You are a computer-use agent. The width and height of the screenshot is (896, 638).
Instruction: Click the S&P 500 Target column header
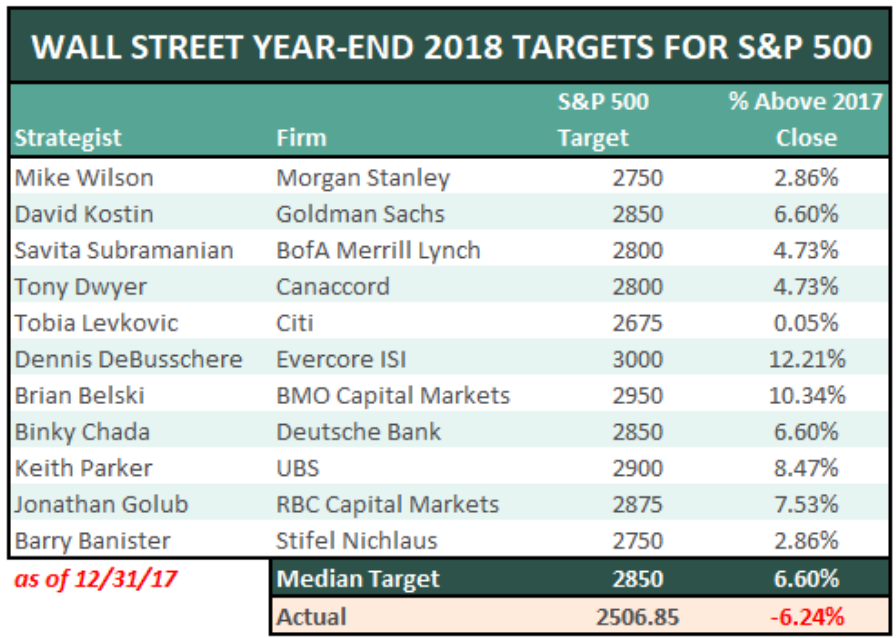[x=603, y=119]
